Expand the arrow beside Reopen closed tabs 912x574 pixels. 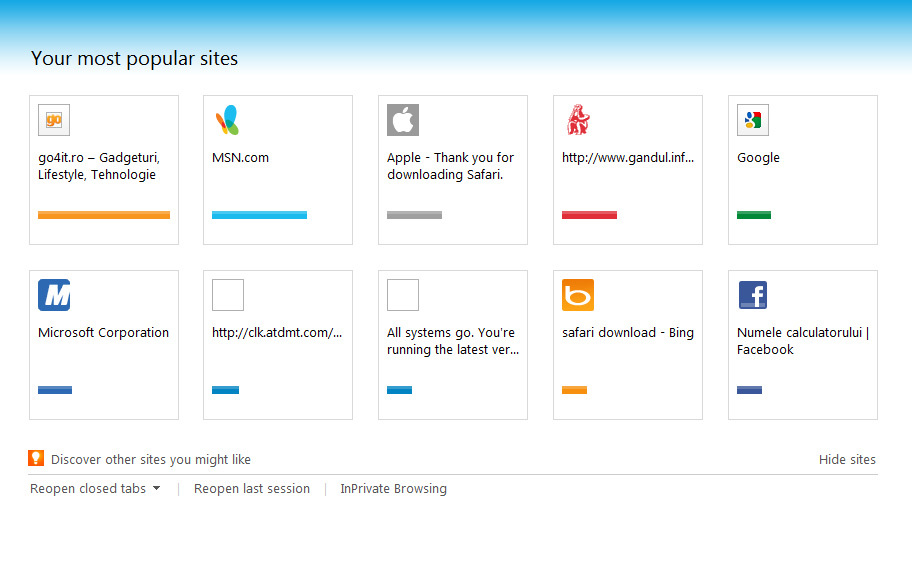click(156, 489)
